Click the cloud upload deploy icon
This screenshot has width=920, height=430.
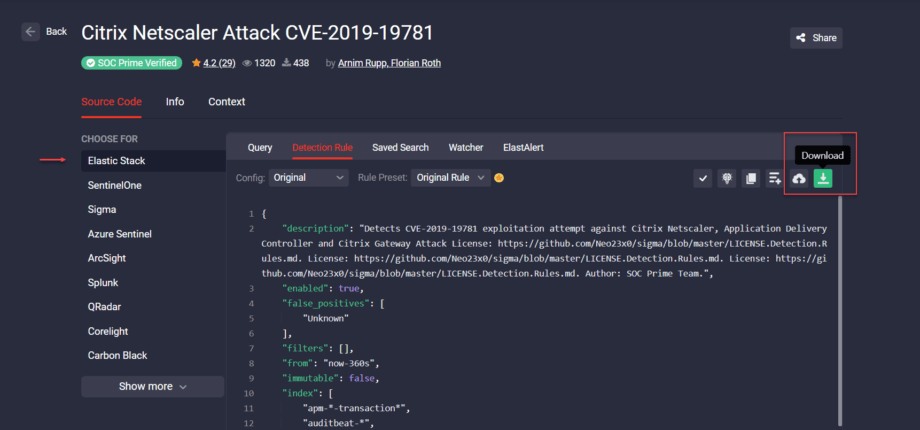click(x=799, y=178)
